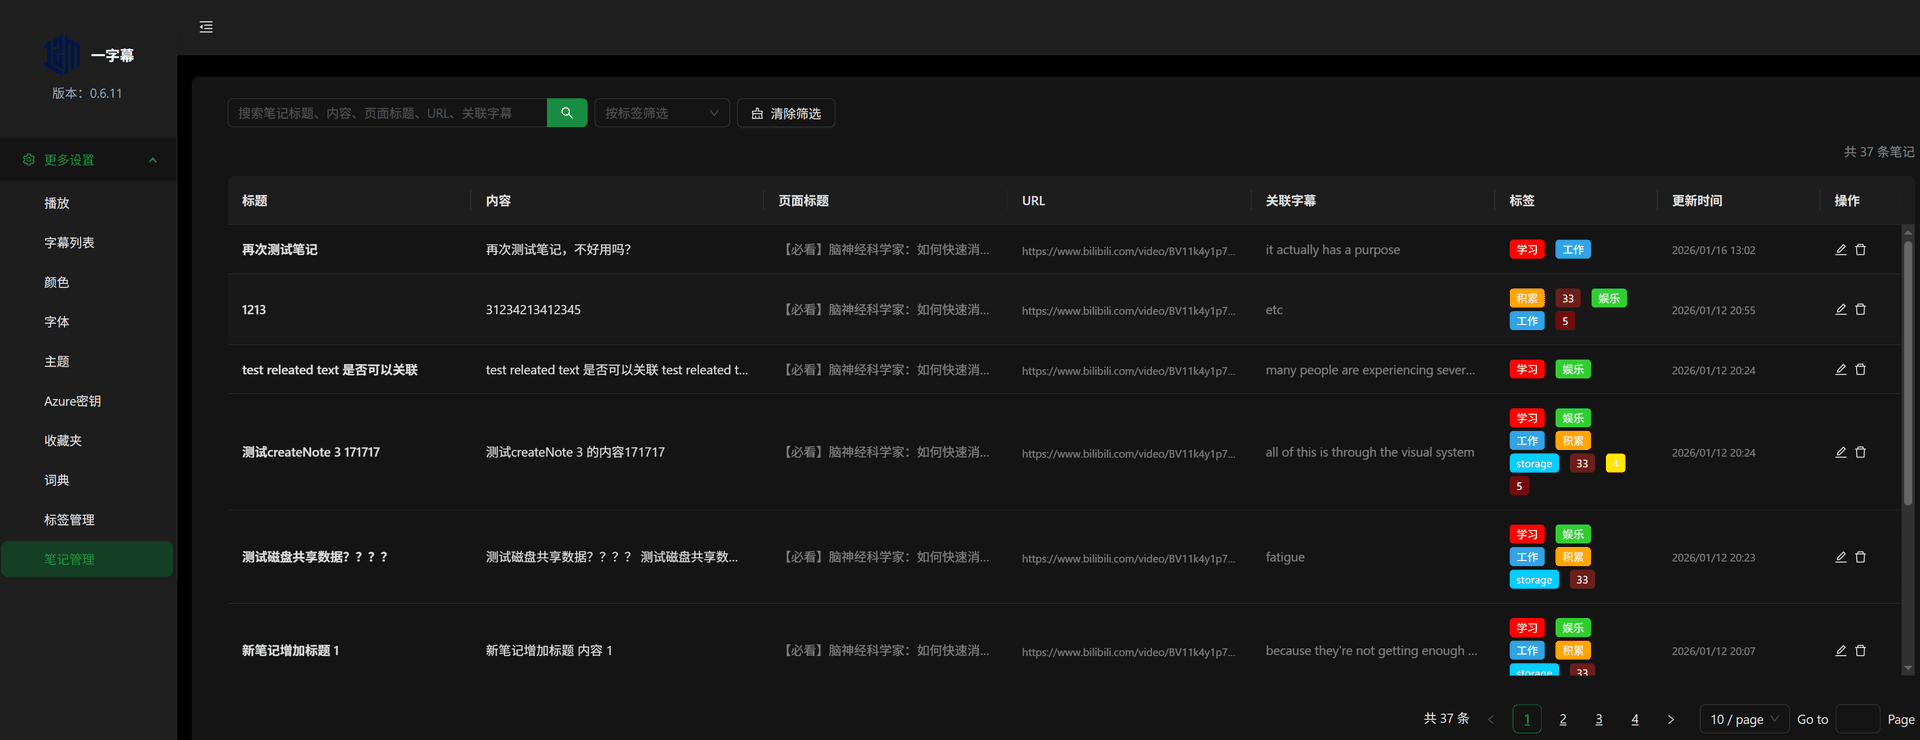Screen dimensions: 1920x740
Task: Click the cyan storage tag in 测试createNote row
Action: tap(1534, 463)
